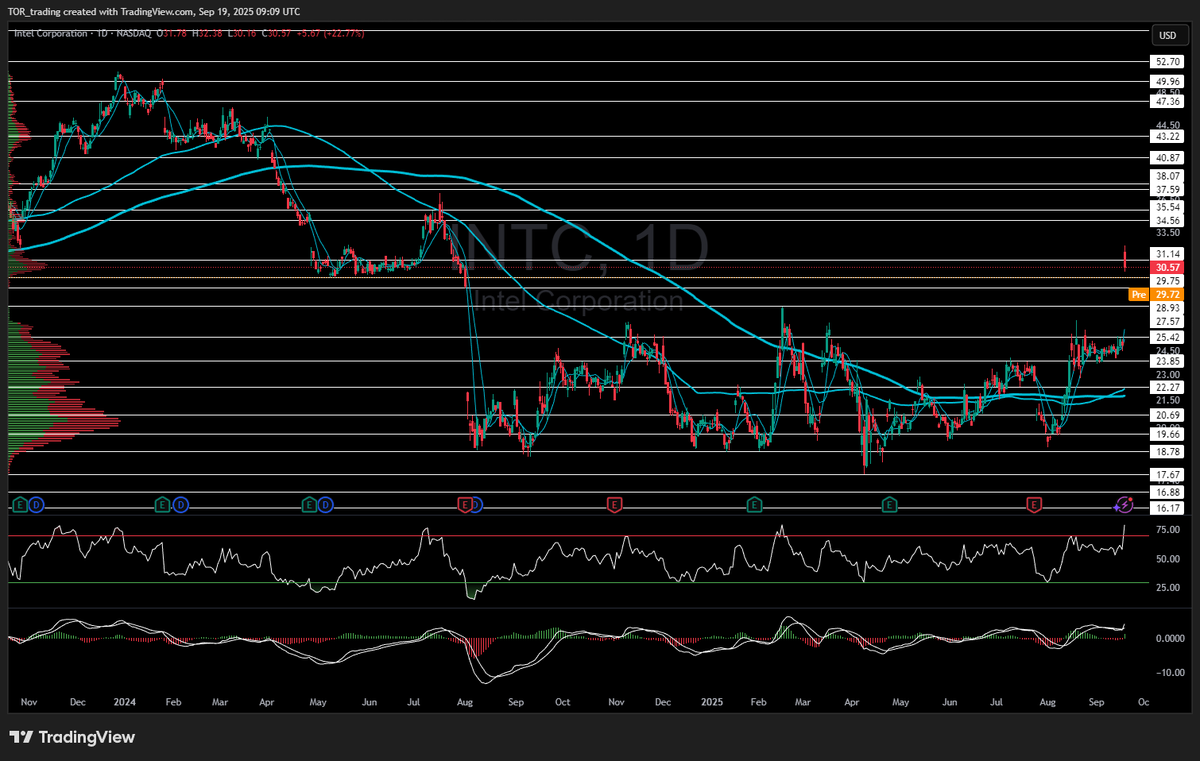Select the green earnings marker near May 2024
Viewport: 1200px width, 761px height.
pyautogui.click(x=308, y=505)
